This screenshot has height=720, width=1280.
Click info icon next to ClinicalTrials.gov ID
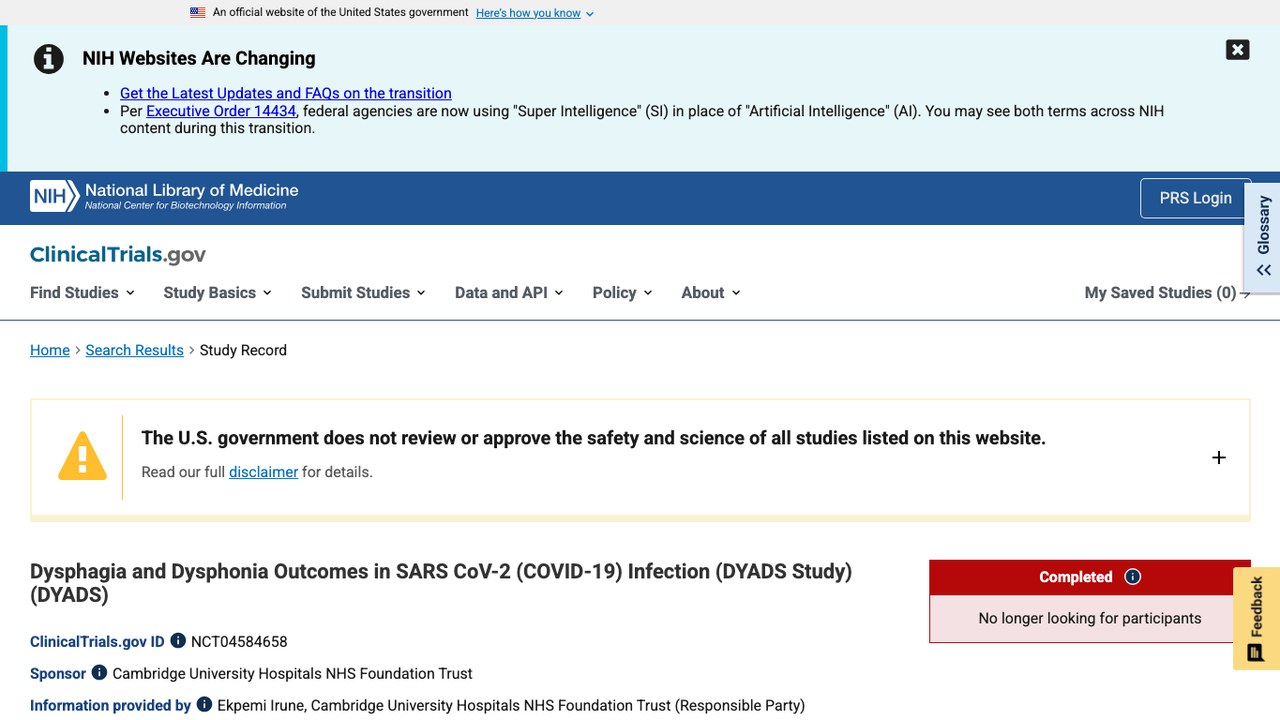coord(178,641)
